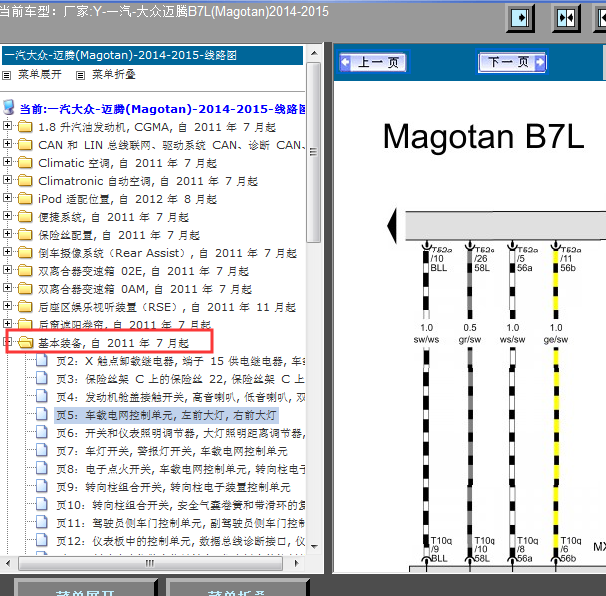Open 页4: 发动机舱盖接触开关 page
606x596 pixels.
[x=180, y=397]
